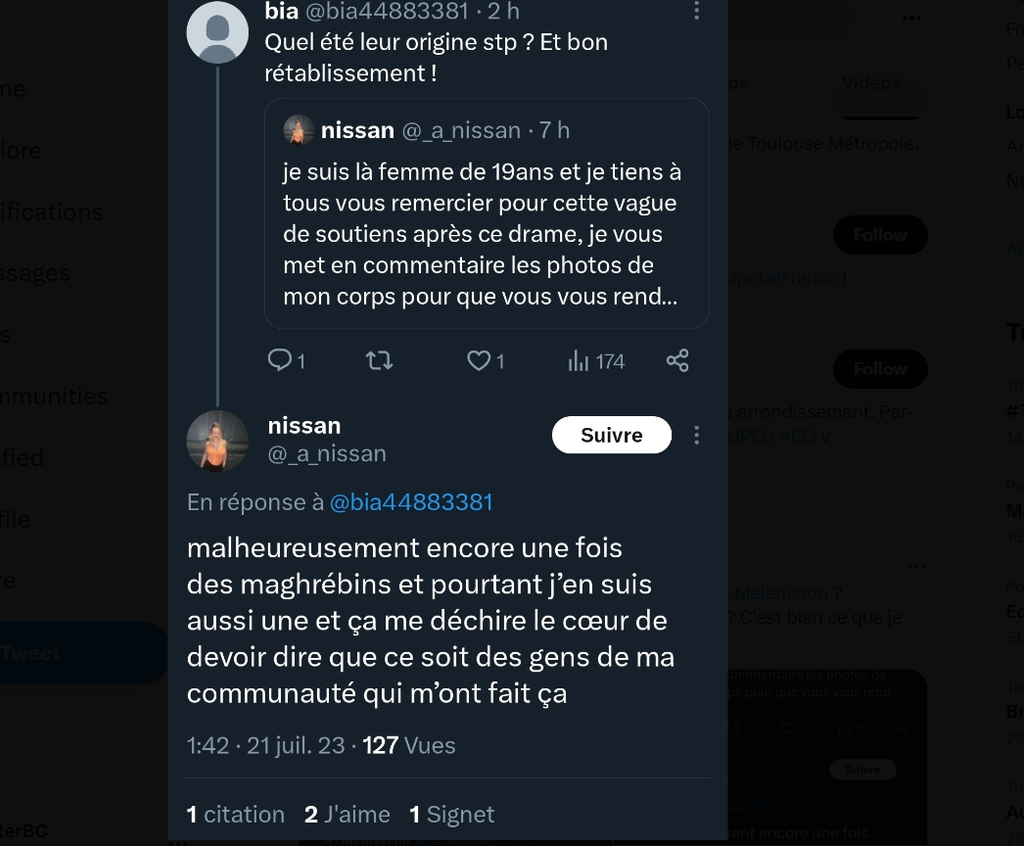1024x846 pixels.
Task: Click the bia username at top
Action: pos(281,11)
